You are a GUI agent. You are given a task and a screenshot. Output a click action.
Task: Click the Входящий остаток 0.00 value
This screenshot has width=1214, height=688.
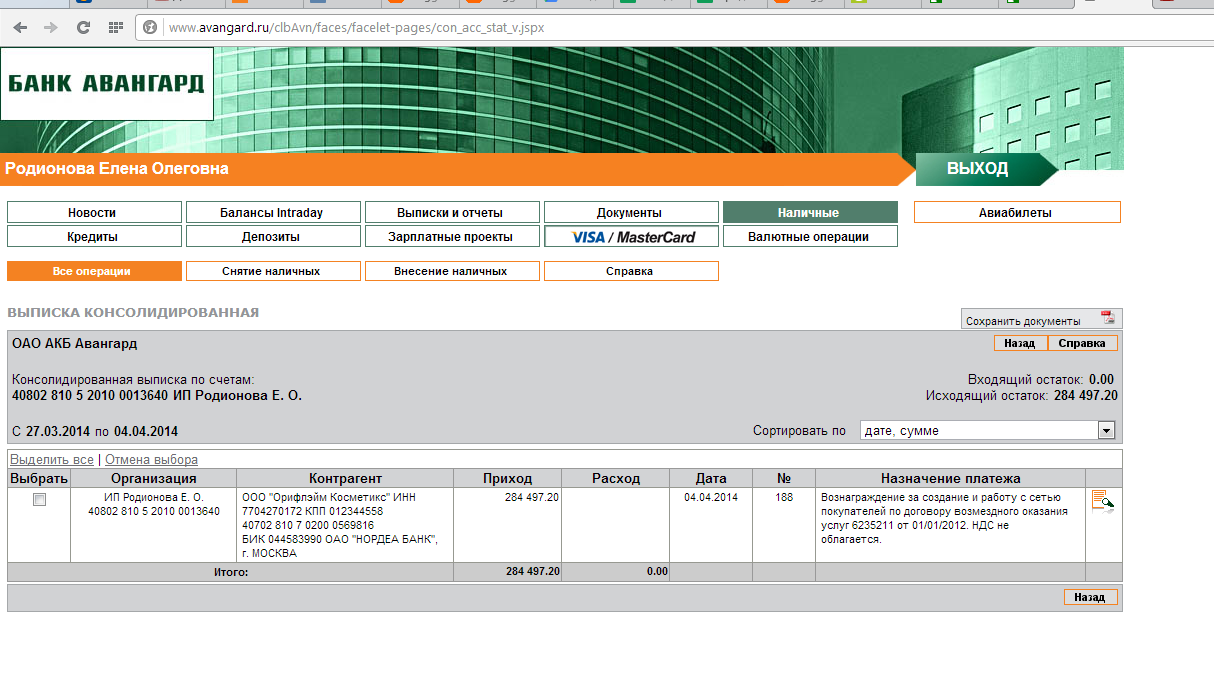(1101, 379)
